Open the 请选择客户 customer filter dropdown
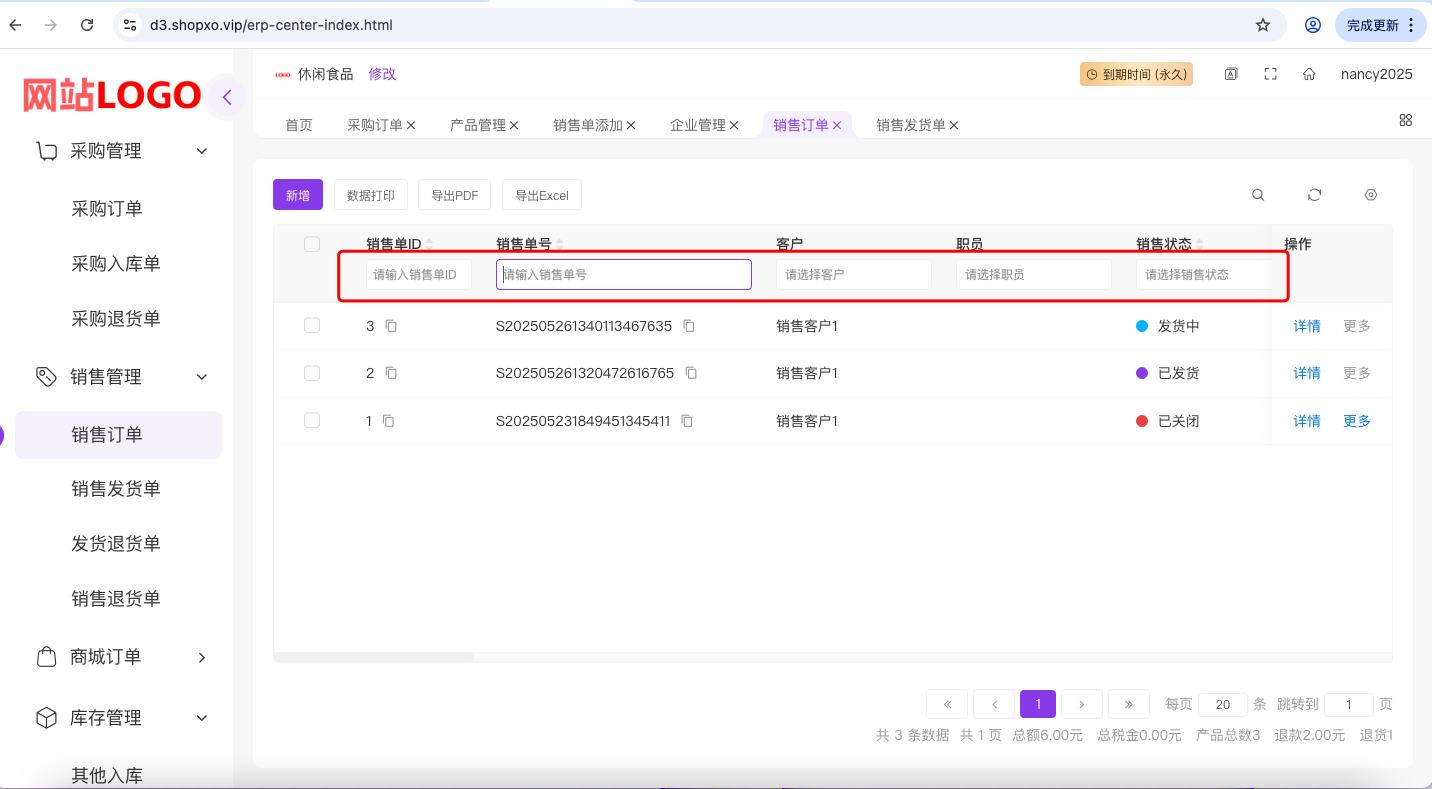Image resolution: width=1432 pixels, height=789 pixels. pos(854,274)
